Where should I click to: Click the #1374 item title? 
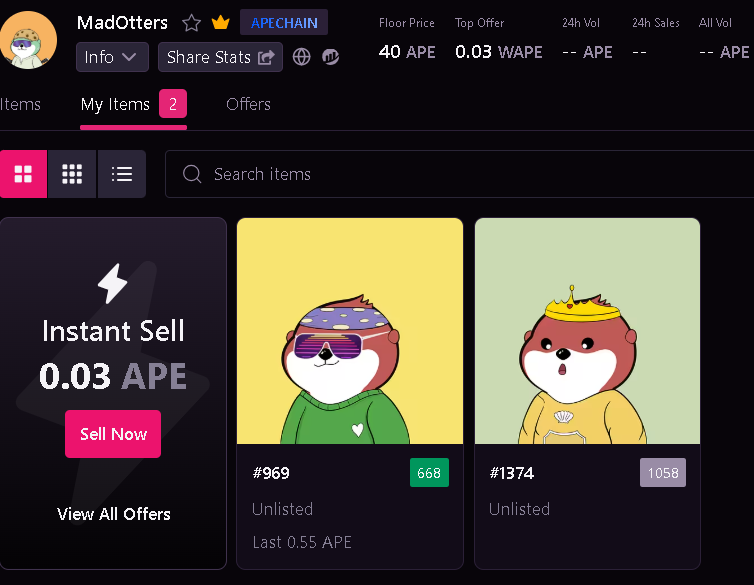click(512, 473)
